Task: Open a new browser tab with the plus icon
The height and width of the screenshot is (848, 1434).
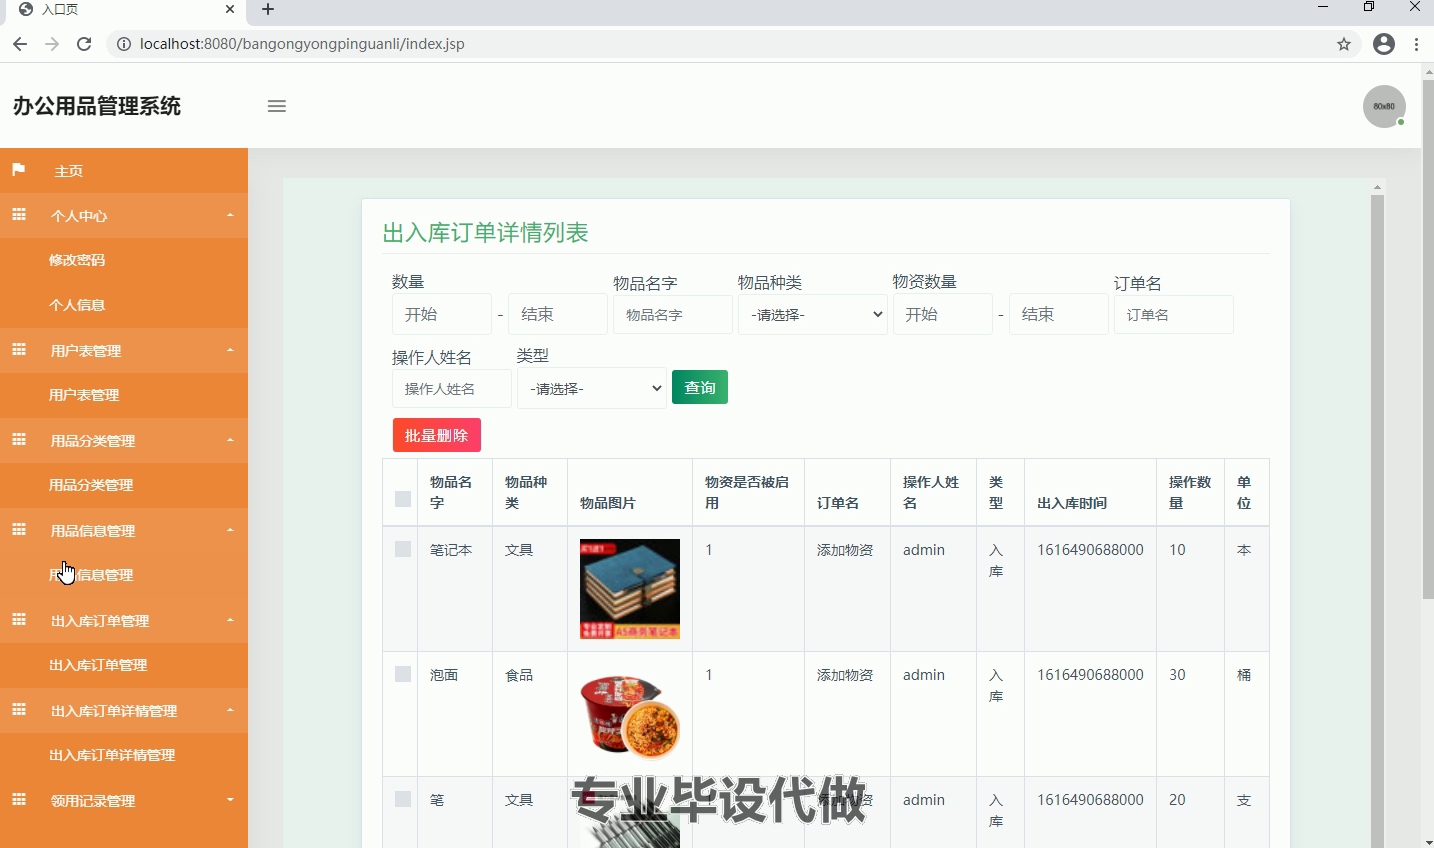Action: [x=268, y=10]
